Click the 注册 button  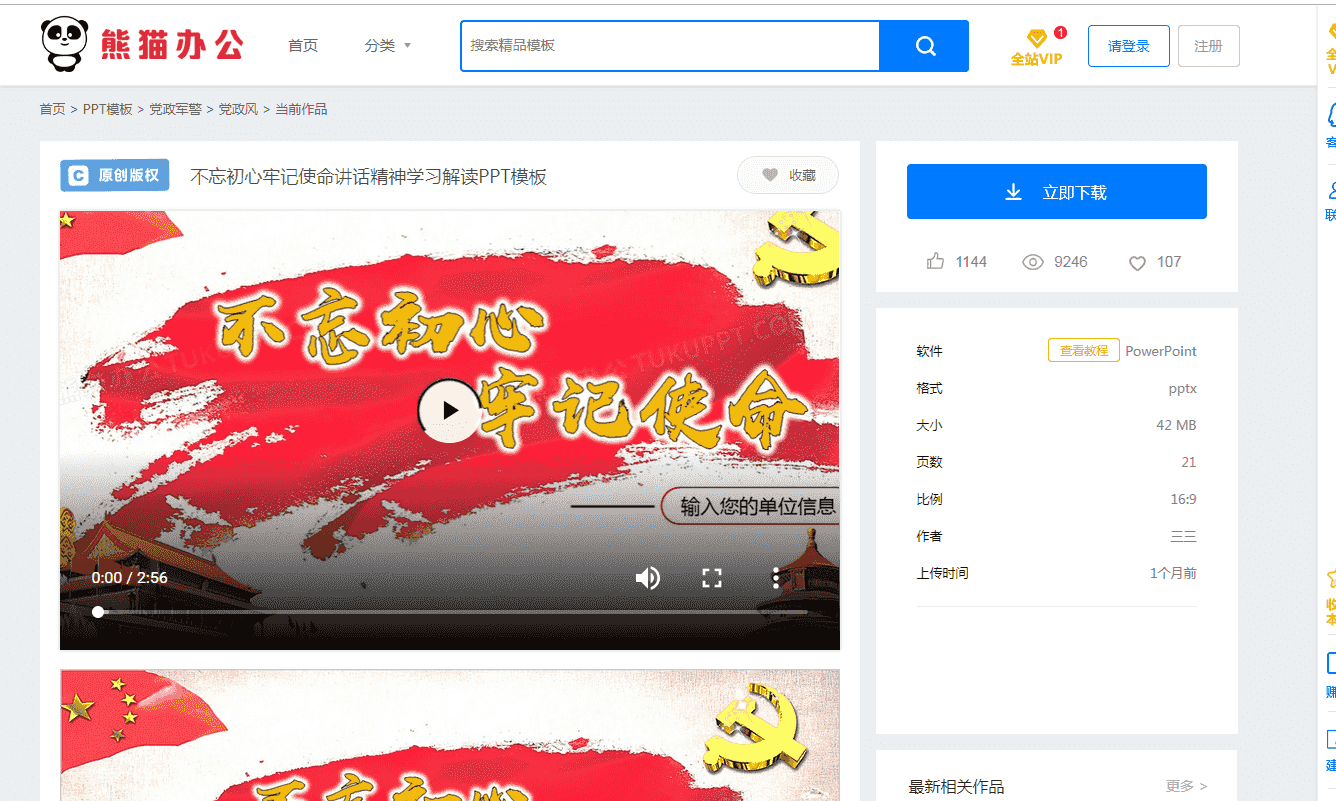click(x=1209, y=46)
